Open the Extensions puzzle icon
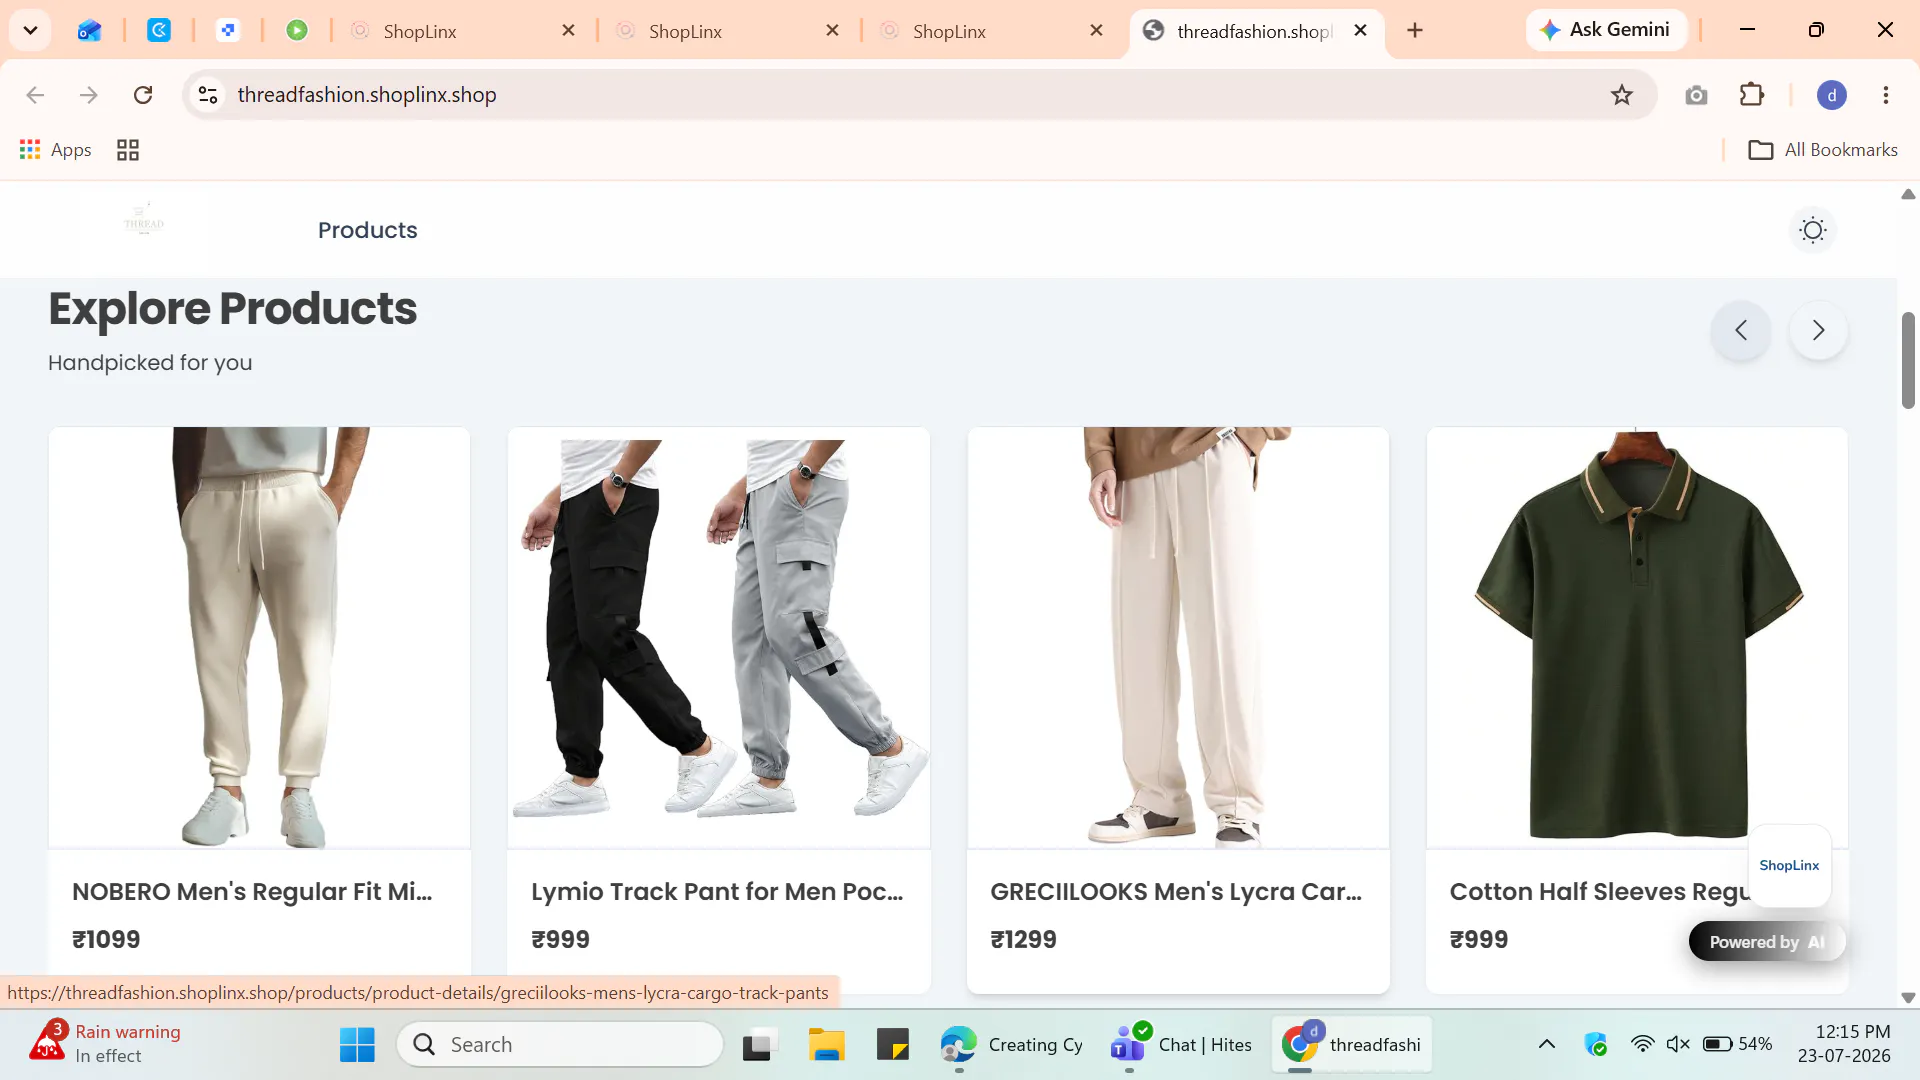 (x=1752, y=94)
